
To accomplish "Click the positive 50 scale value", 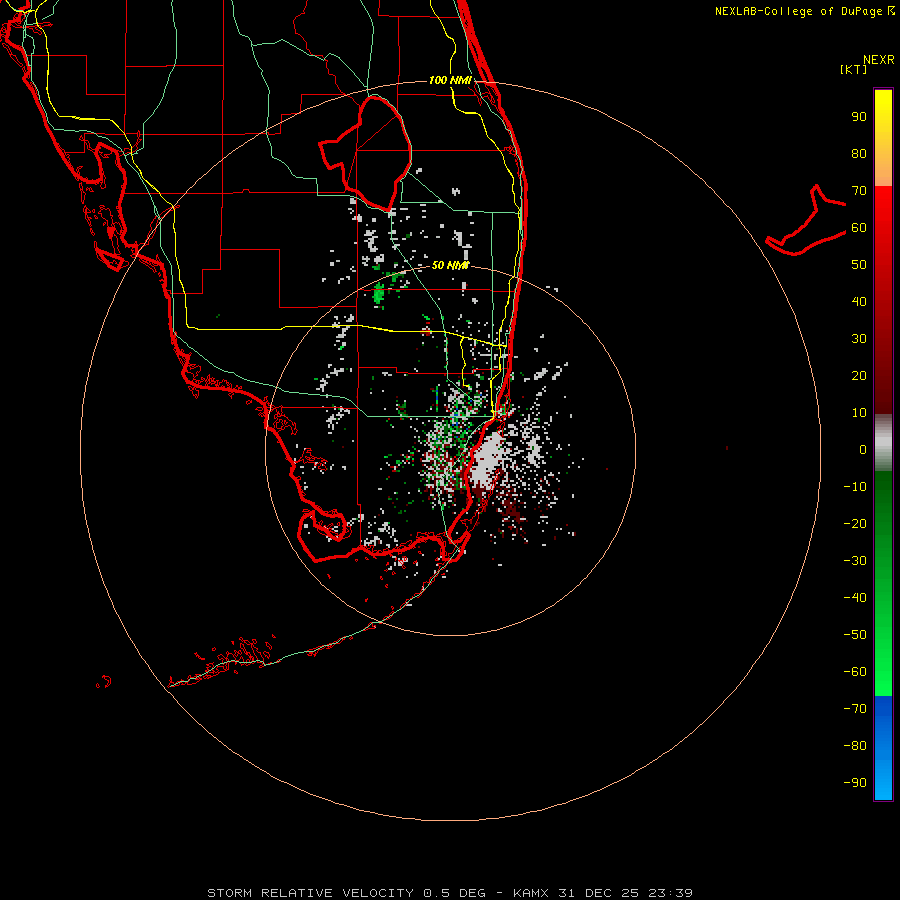I will [859, 265].
